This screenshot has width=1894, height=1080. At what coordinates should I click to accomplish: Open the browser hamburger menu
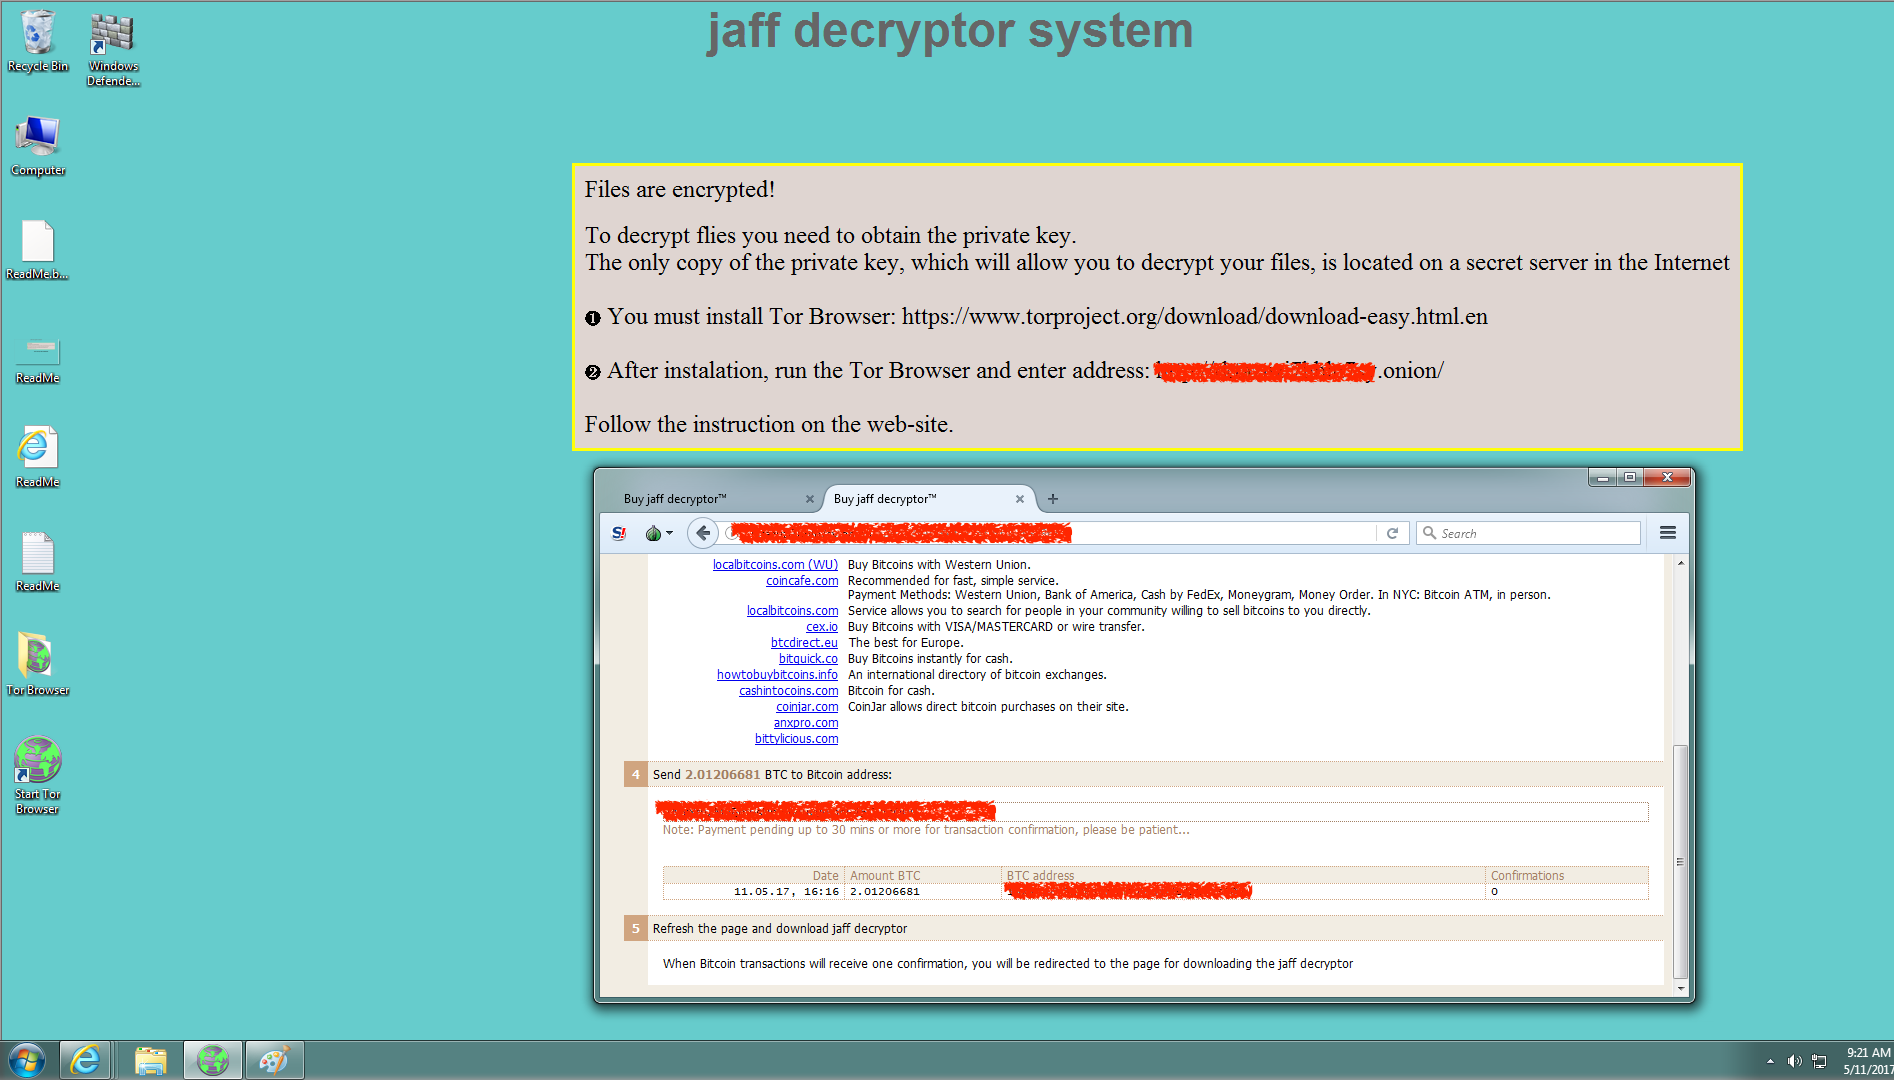click(1668, 533)
